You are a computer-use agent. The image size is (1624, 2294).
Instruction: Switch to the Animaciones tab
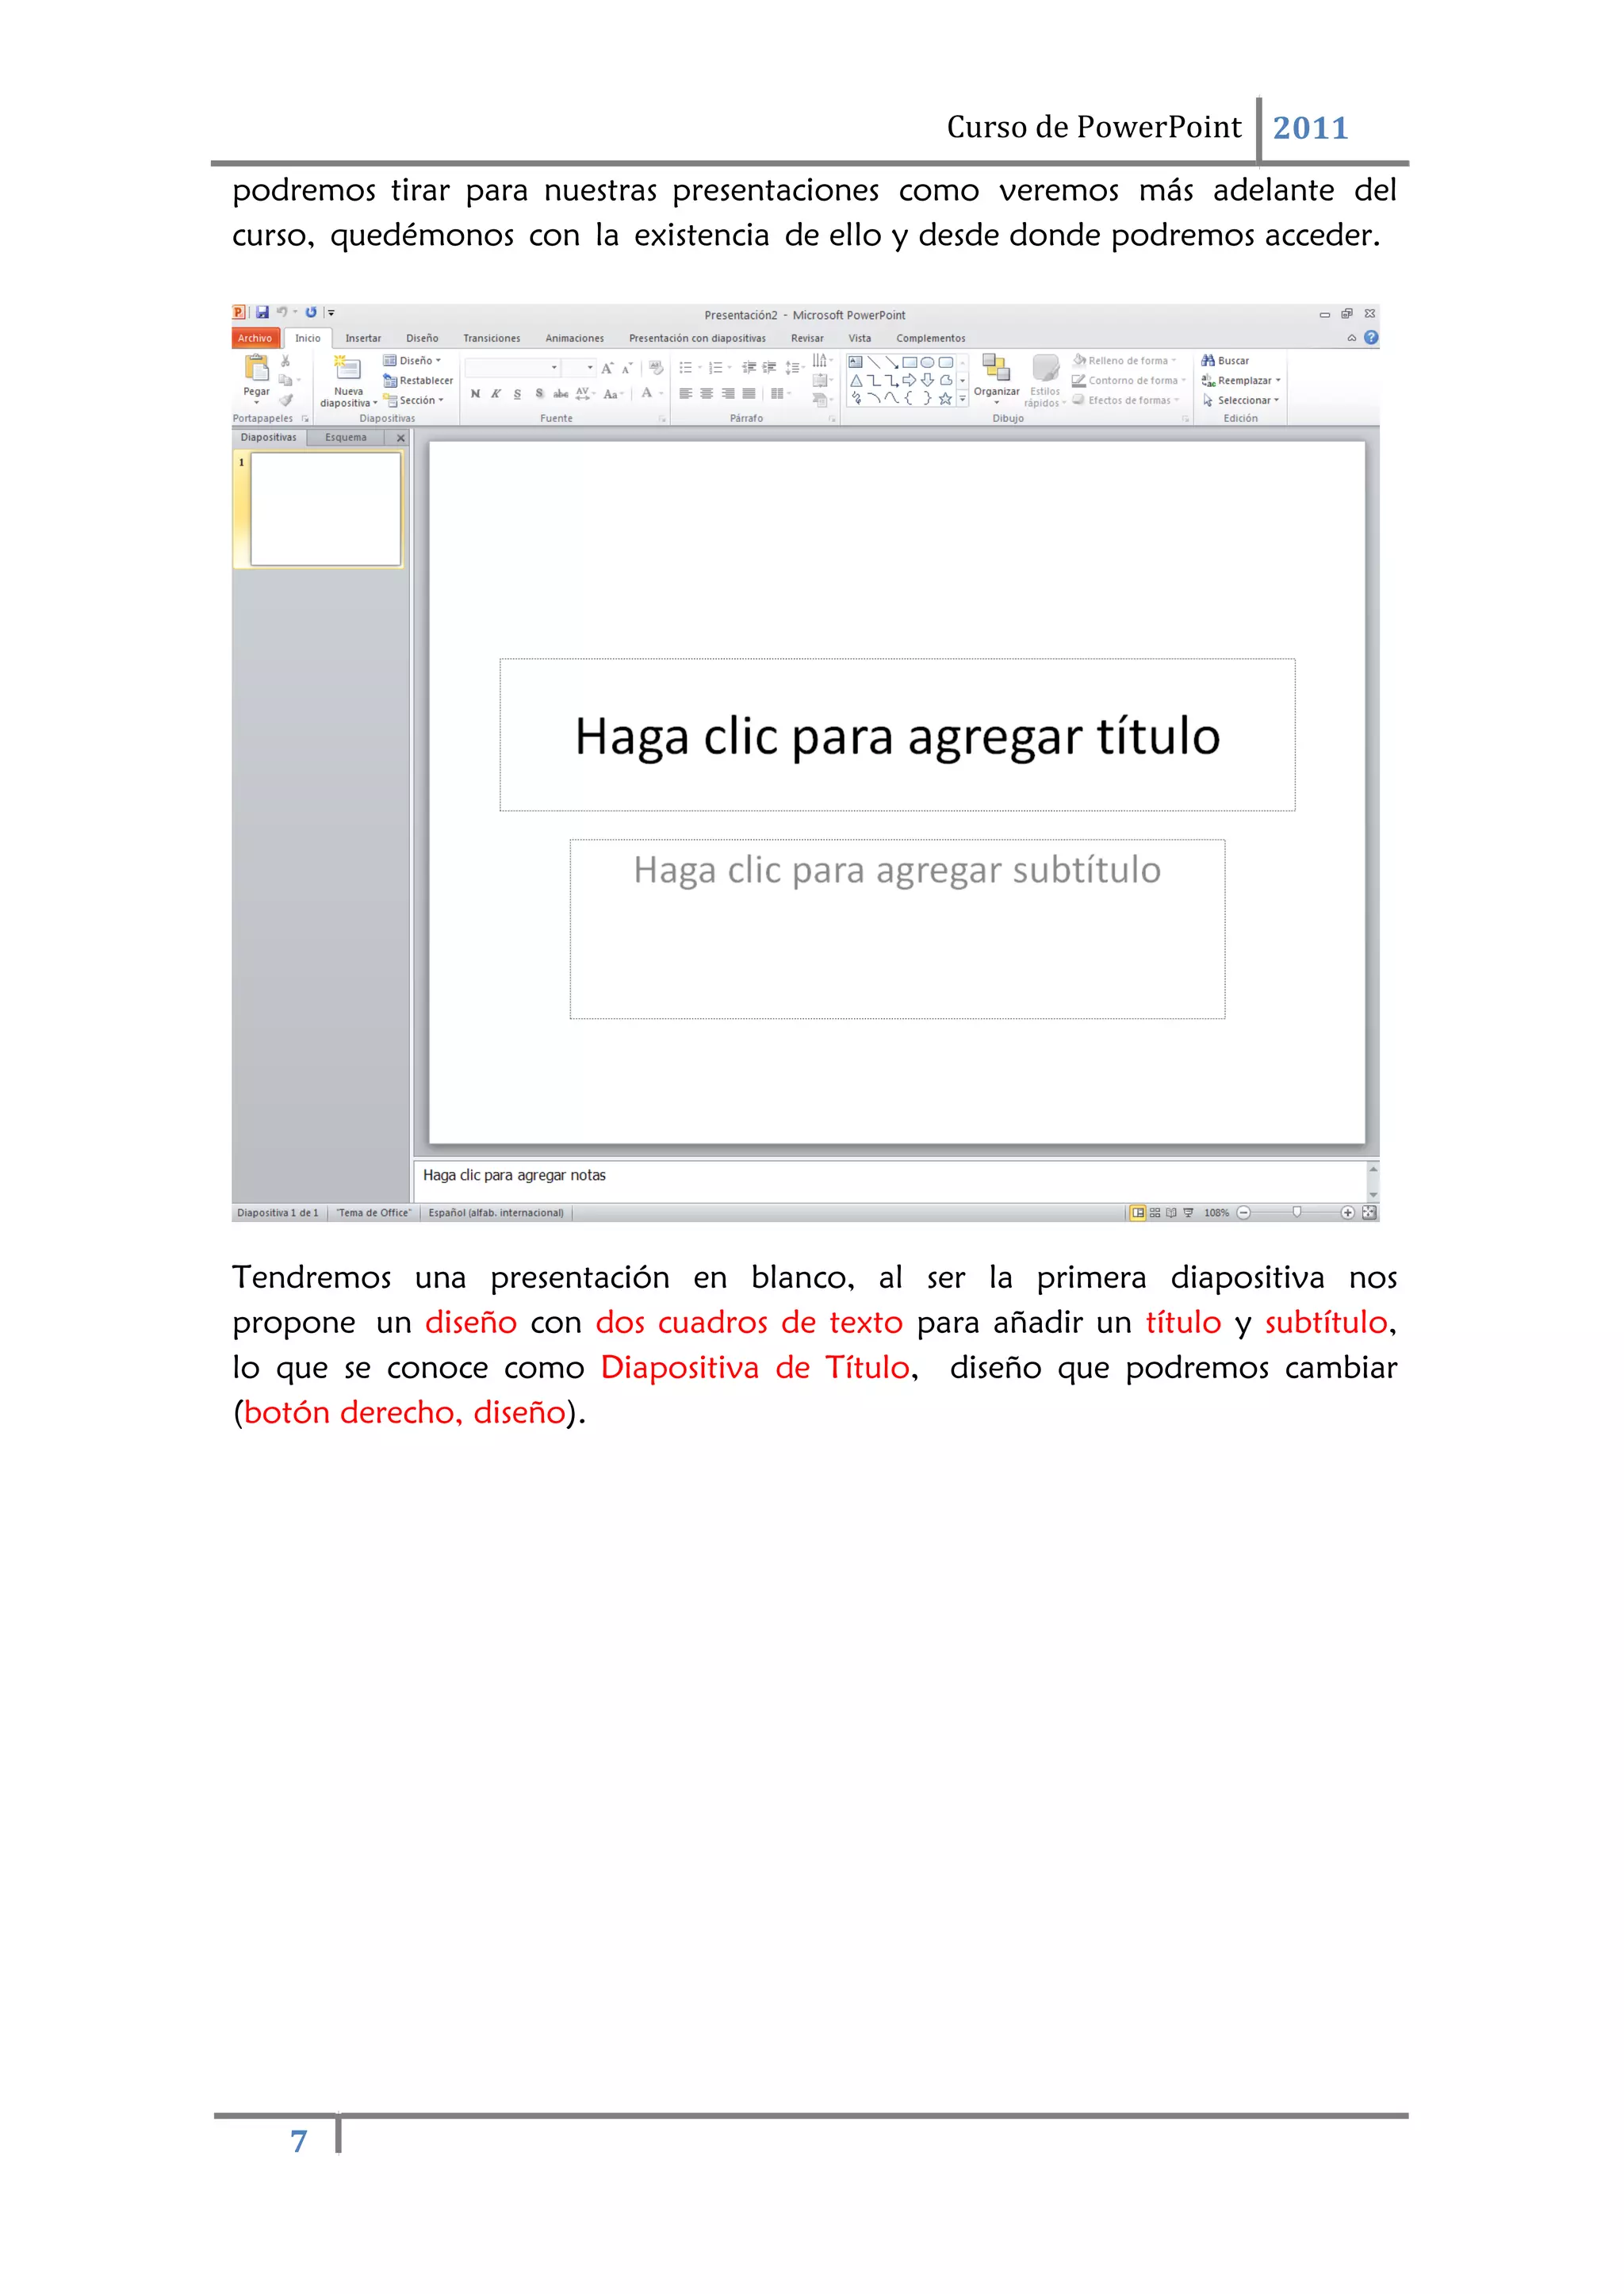tap(574, 338)
